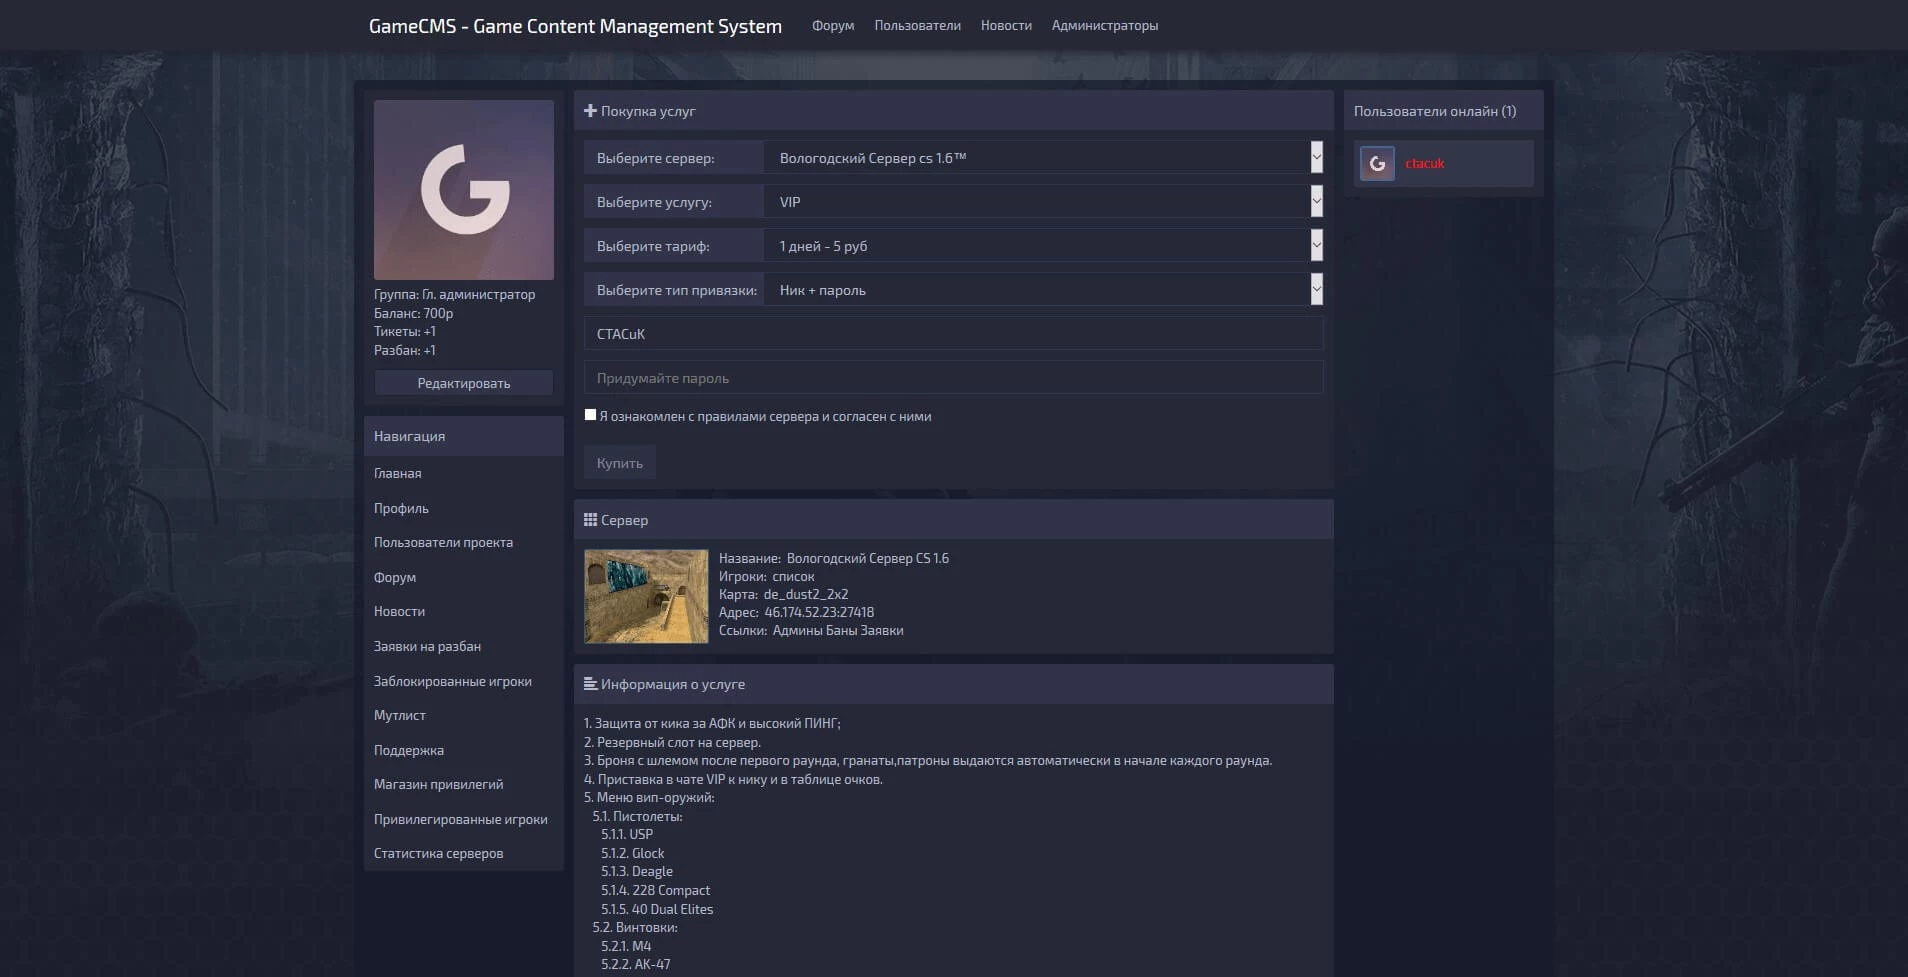Open Пользователи проекта in the sidebar
Screen dimensions: 1908x977
[x=443, y=543]
